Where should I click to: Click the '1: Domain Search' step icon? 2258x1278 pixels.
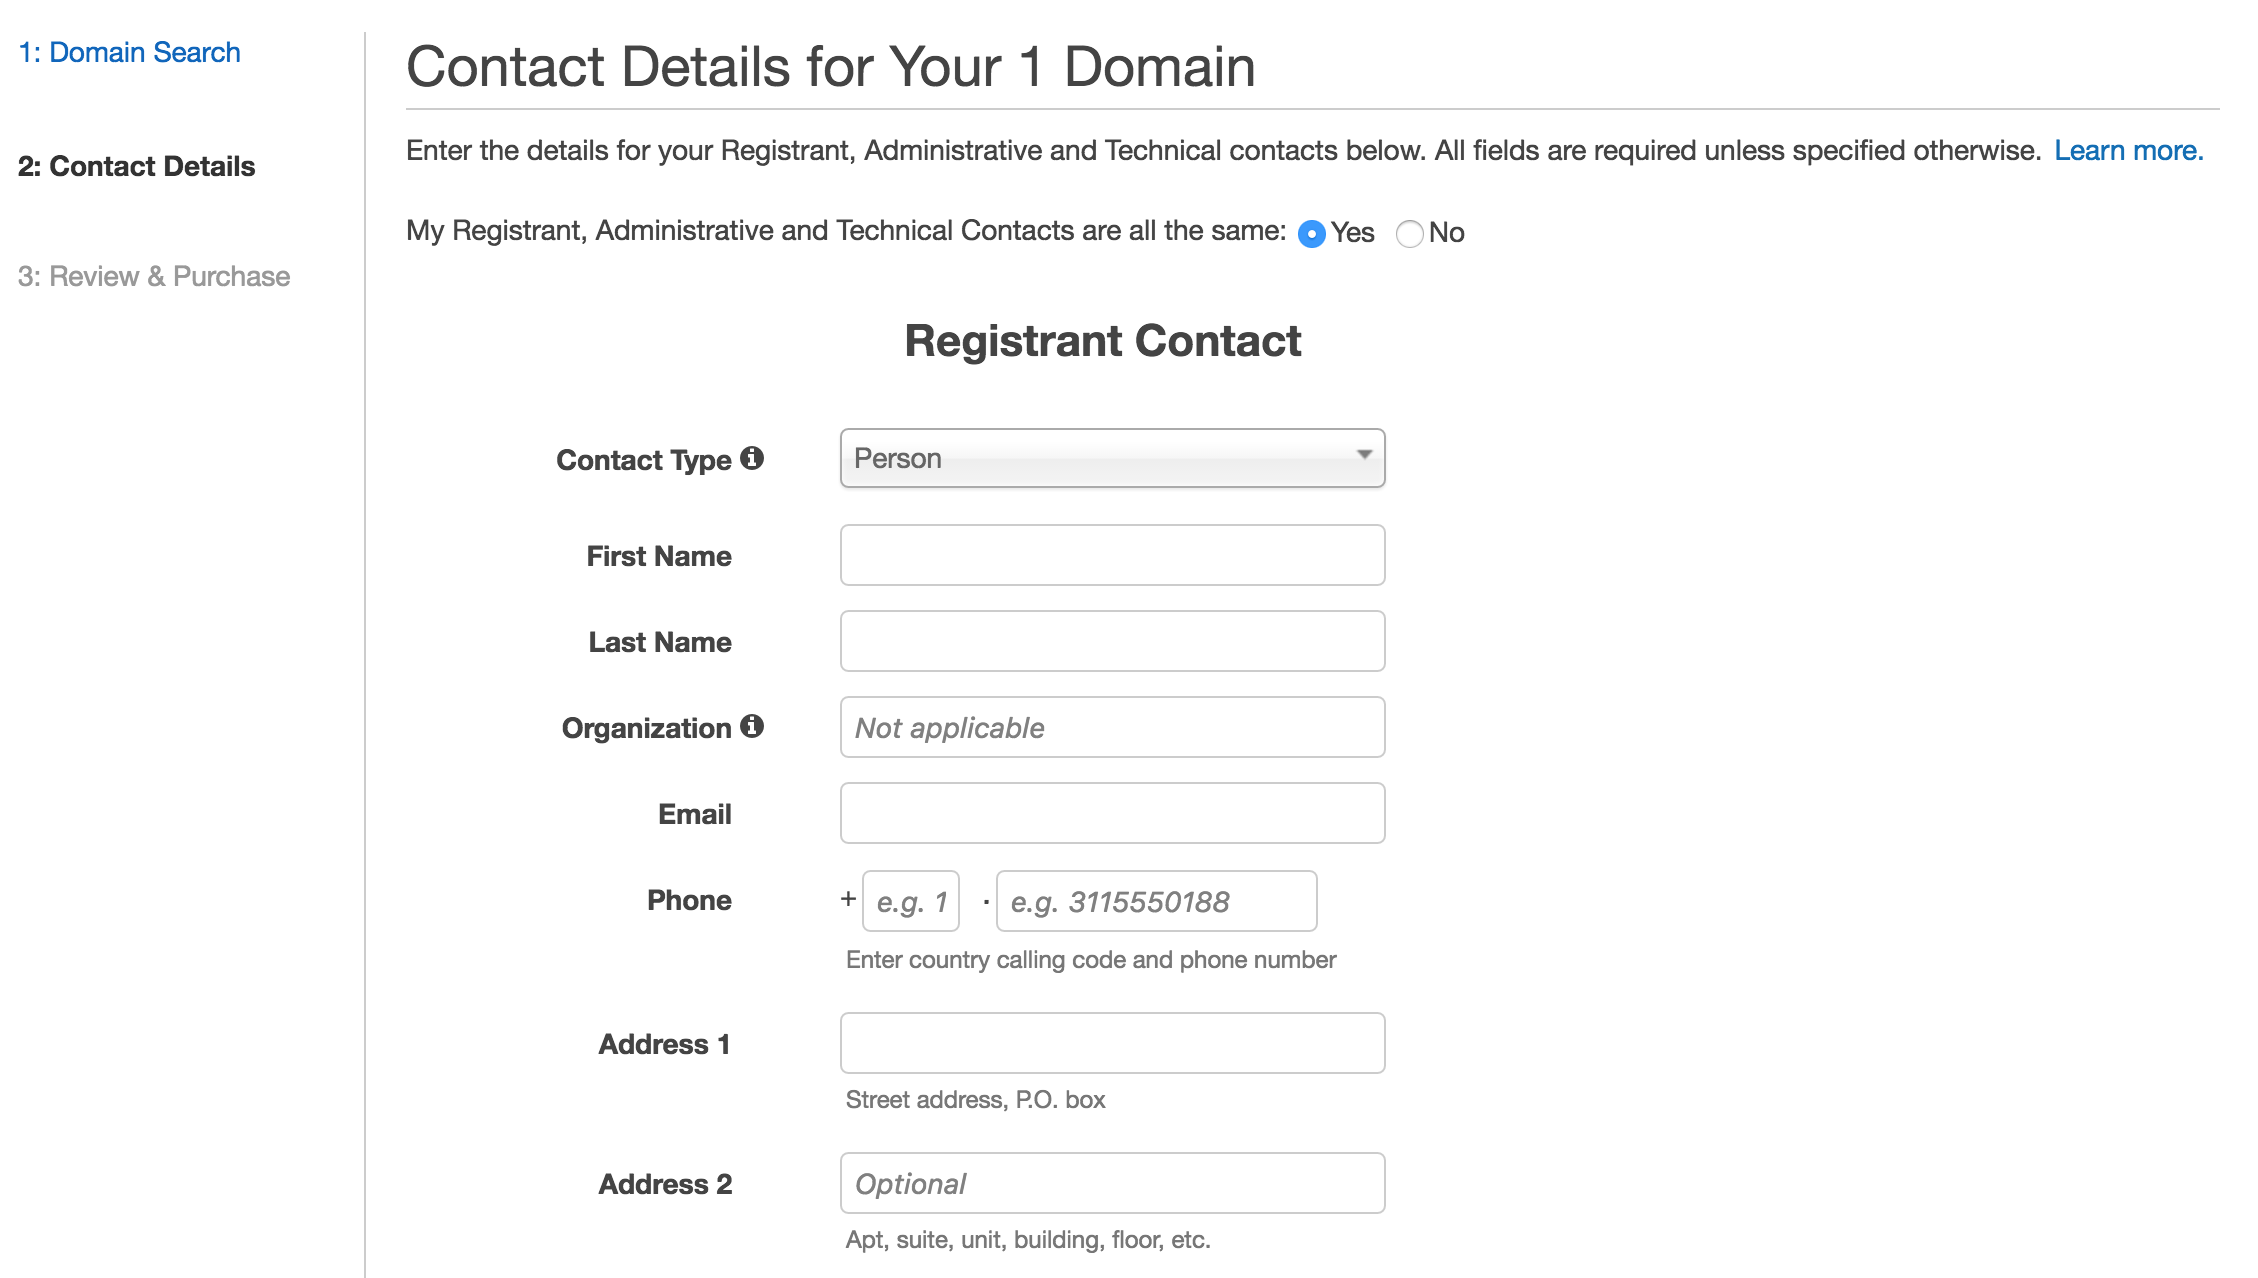[x=127, y=53]
